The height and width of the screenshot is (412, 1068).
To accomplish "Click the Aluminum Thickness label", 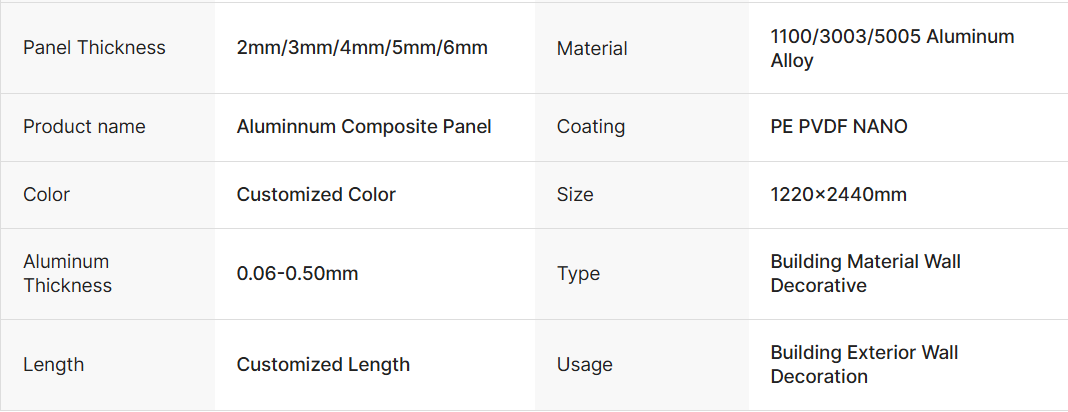I will coord(67,273).
